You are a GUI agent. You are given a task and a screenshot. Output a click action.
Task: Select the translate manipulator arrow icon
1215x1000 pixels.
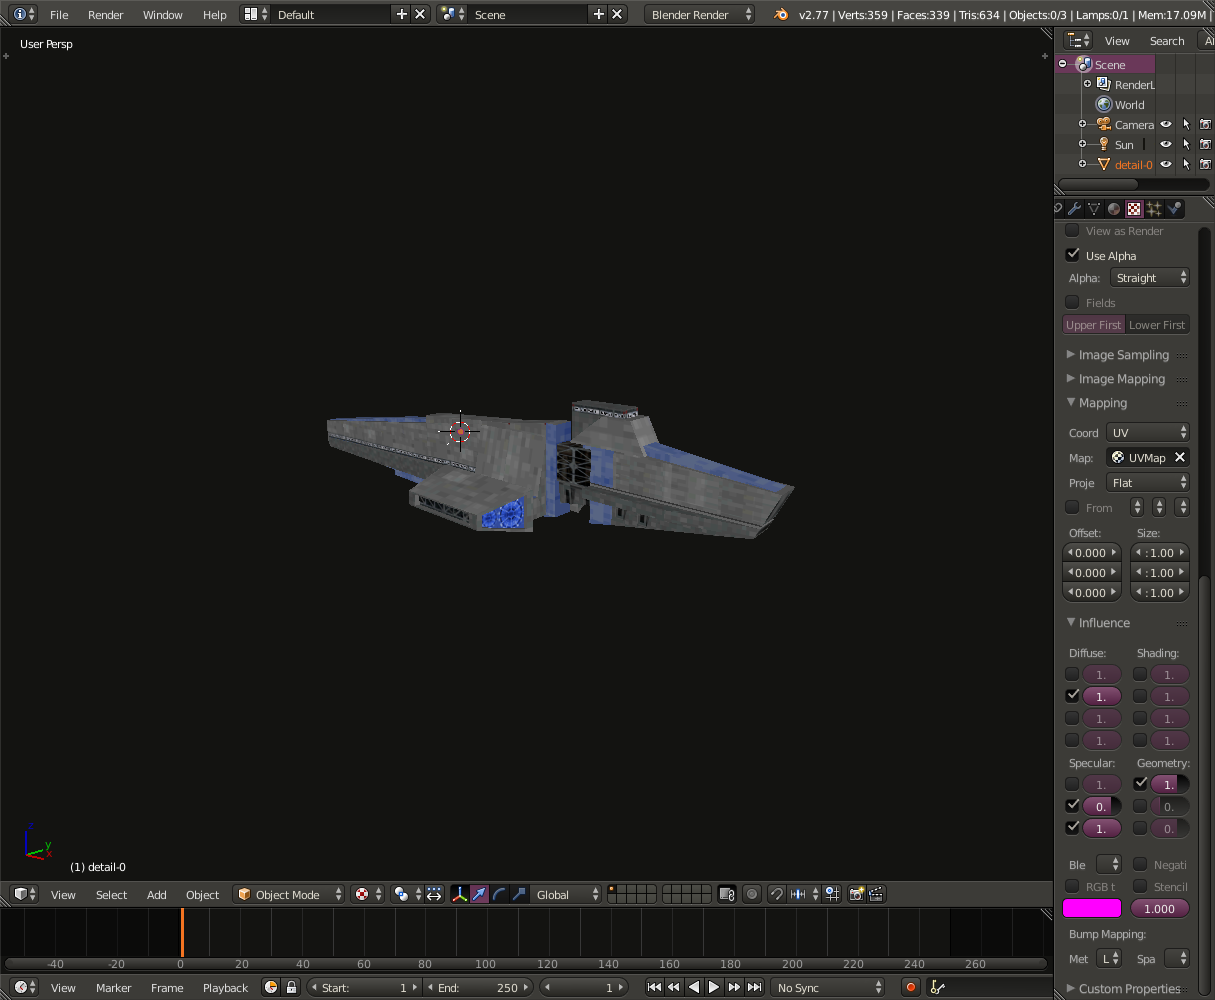tap(480, 894)
